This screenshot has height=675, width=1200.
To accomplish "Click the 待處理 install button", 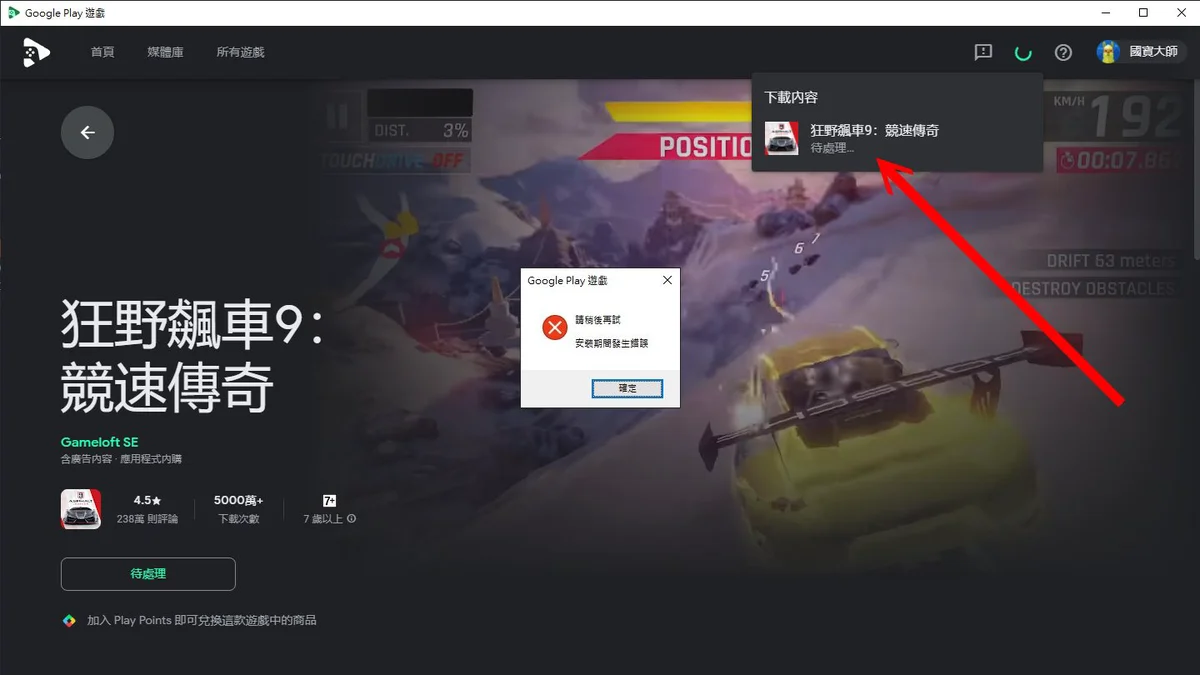I will click(x=148, y=574).
